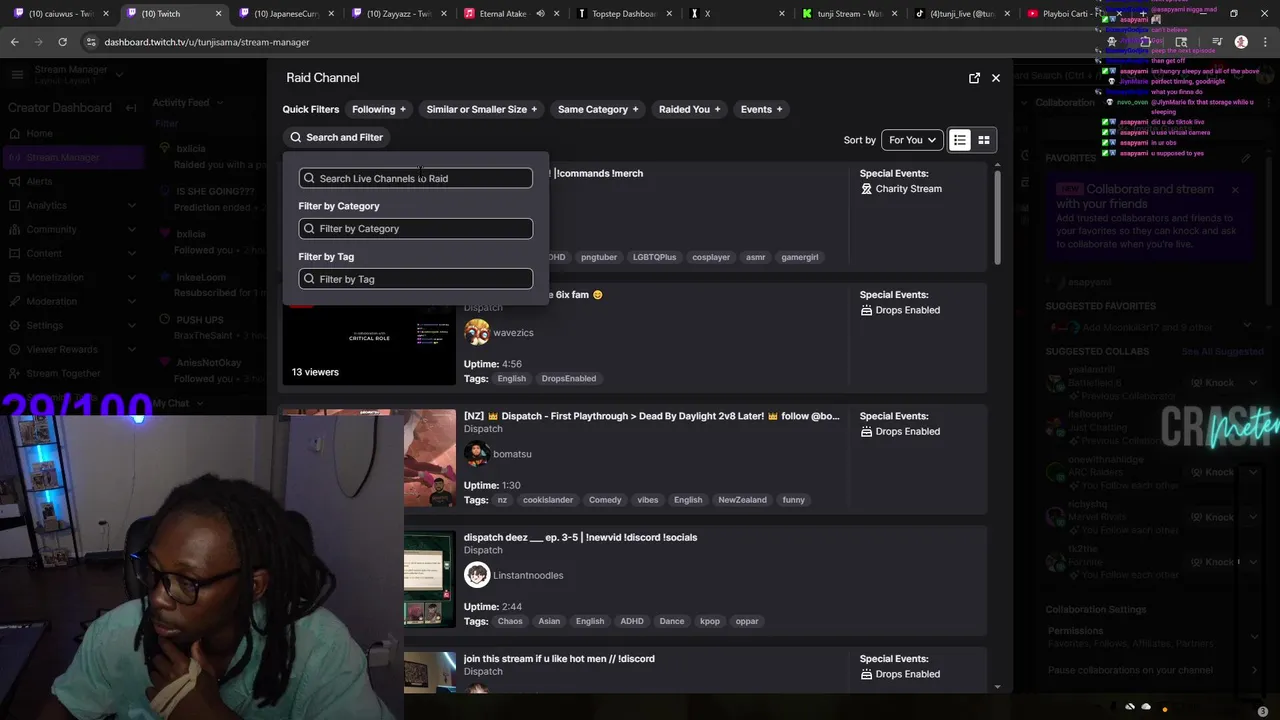This screenshot has width=1280, height=720.
Task: Open the browser profile avatar
Action: coord(1241,42)
